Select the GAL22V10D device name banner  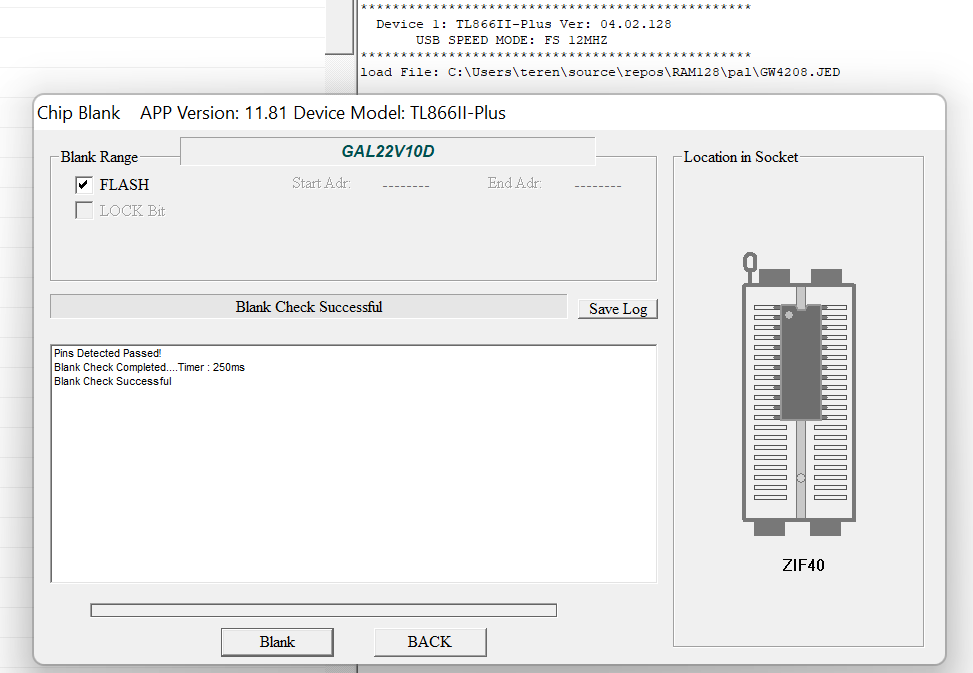coord(388,152)
